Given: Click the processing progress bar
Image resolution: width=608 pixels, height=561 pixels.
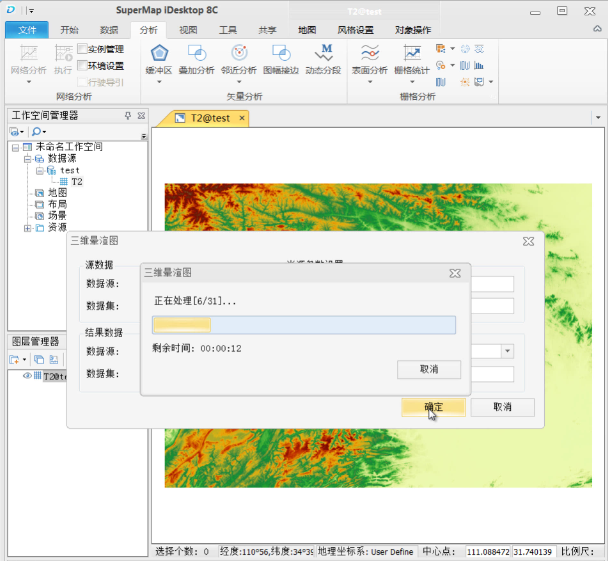Looking at the screenshot, I should (304, 325).
